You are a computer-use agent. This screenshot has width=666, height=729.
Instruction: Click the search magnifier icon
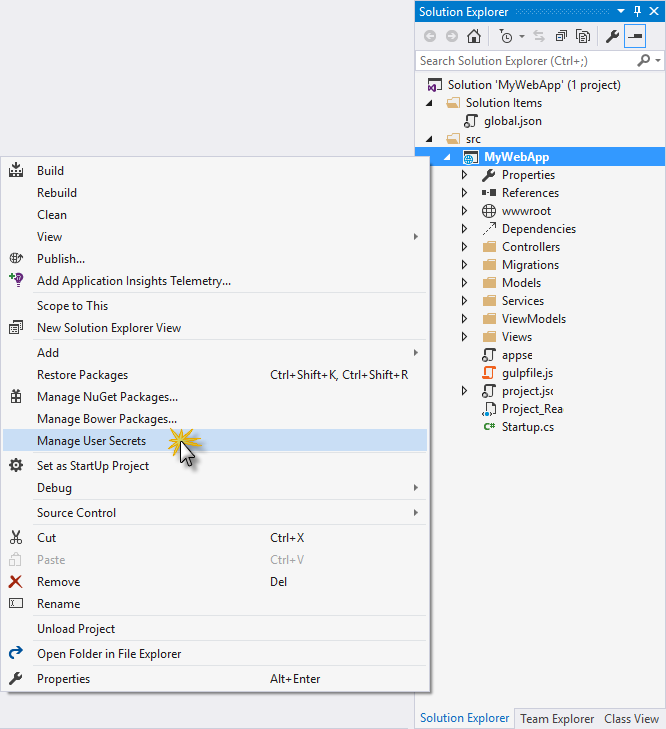click(x=644, y=60)
